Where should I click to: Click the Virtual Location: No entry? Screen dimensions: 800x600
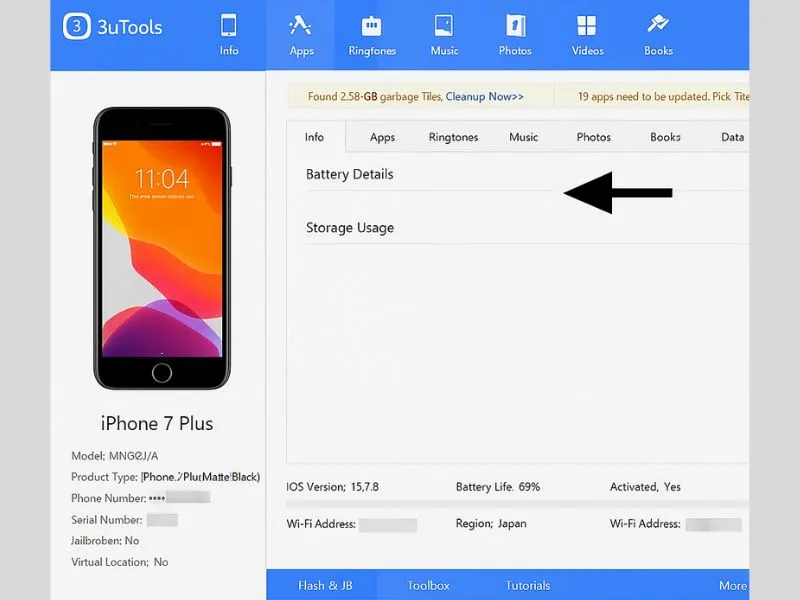[x=120, y=562]
